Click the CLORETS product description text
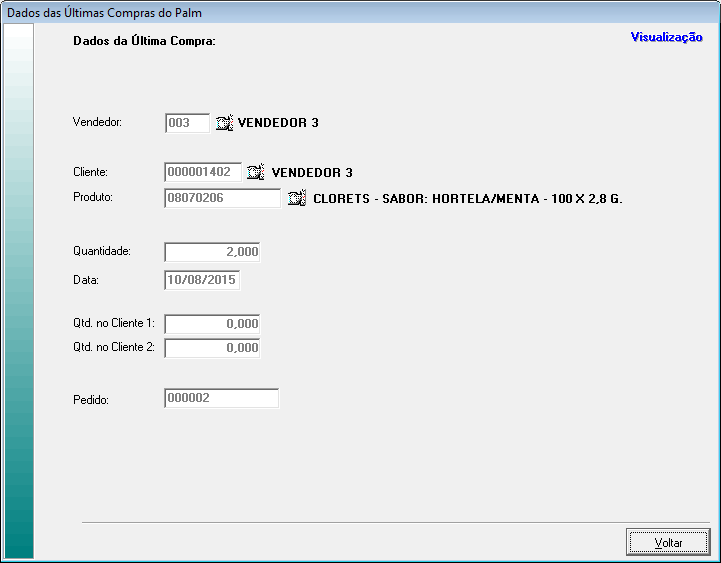Image resolution: width=721 pixels, height=563 pixels. point(467,199)
